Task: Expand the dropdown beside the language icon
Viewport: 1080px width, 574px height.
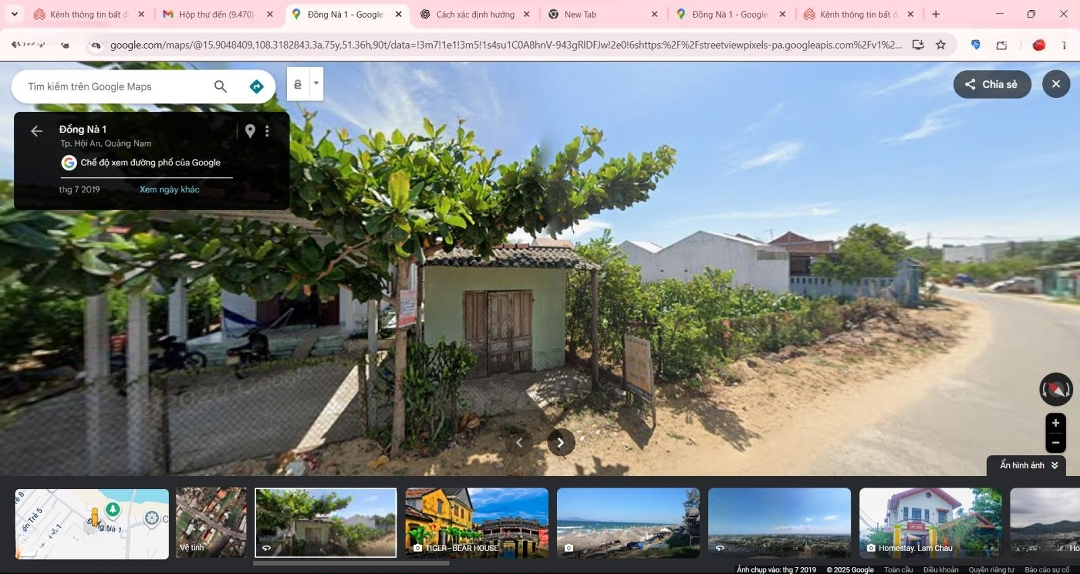Action: coord(316,83)
